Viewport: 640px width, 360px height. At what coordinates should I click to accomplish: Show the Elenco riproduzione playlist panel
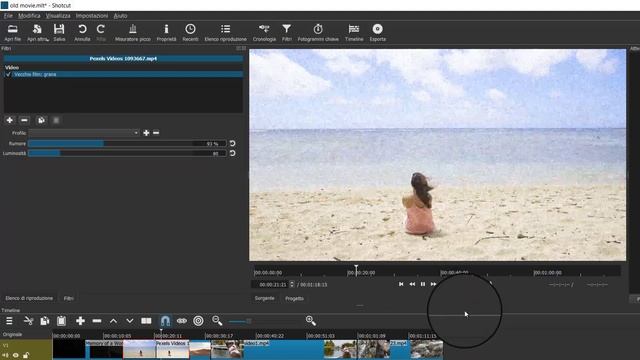click(225, 33)
